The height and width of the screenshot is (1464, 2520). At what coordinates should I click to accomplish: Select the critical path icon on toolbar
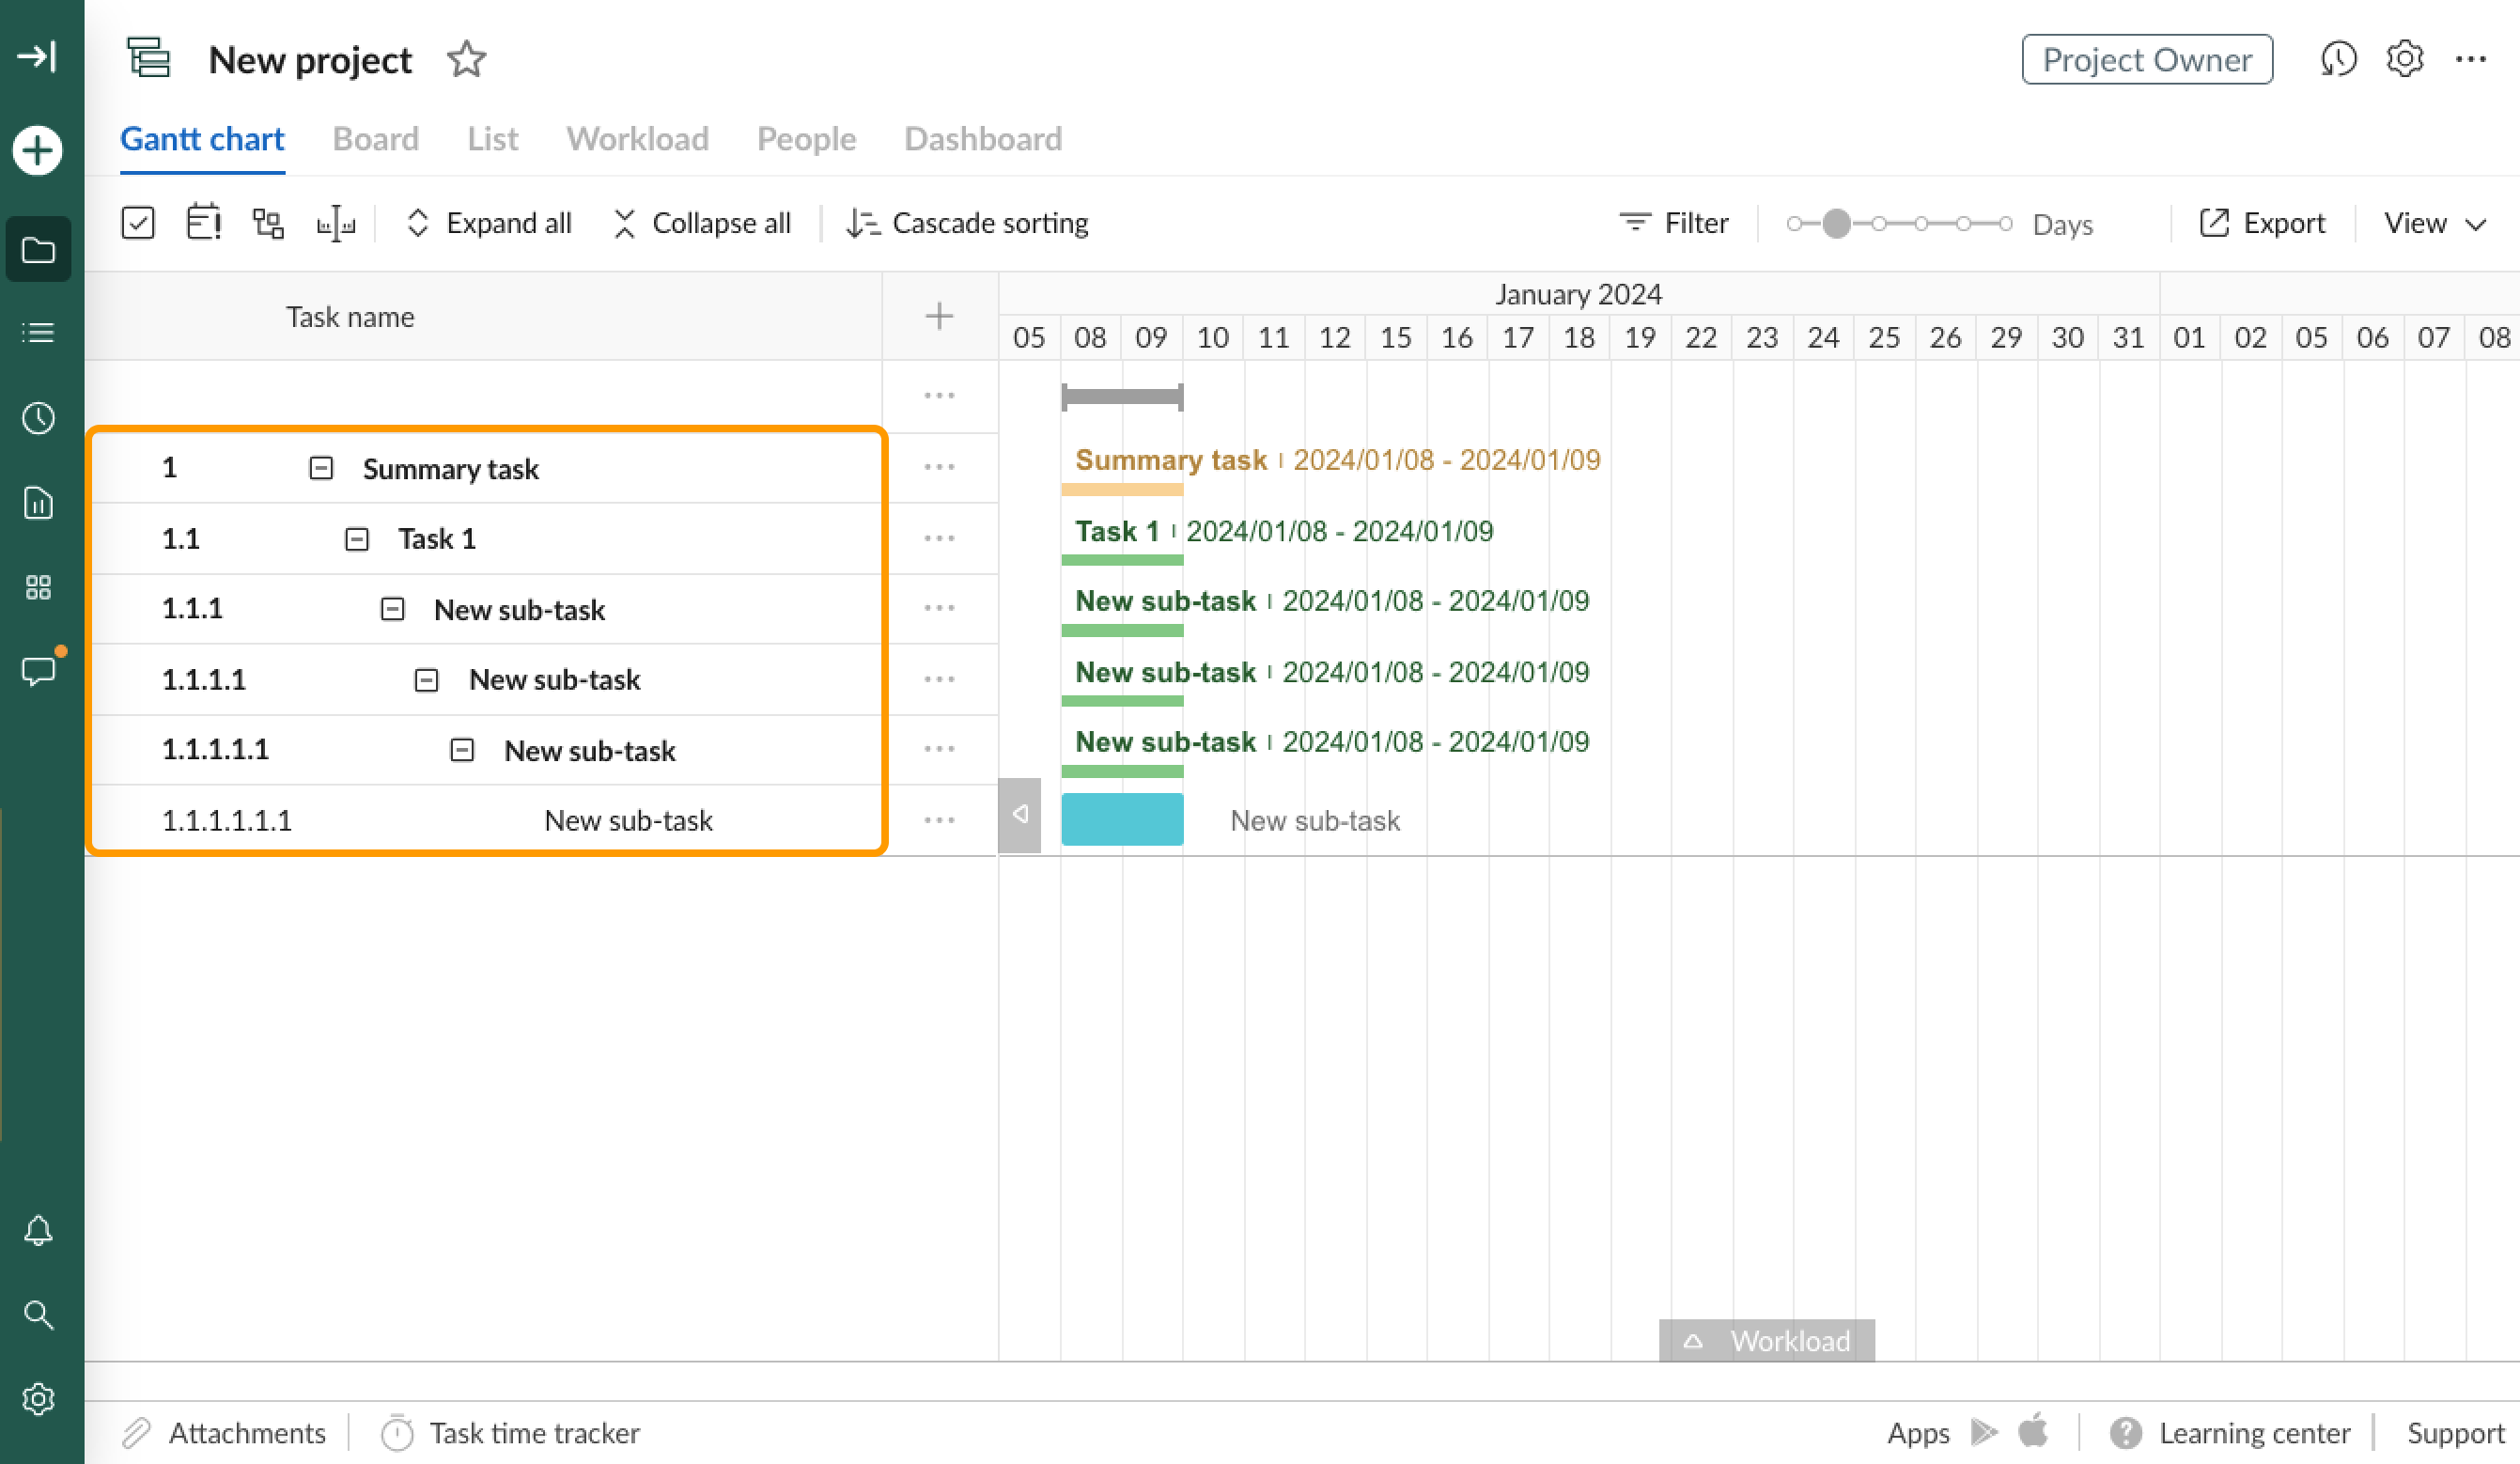coord(203,222)
